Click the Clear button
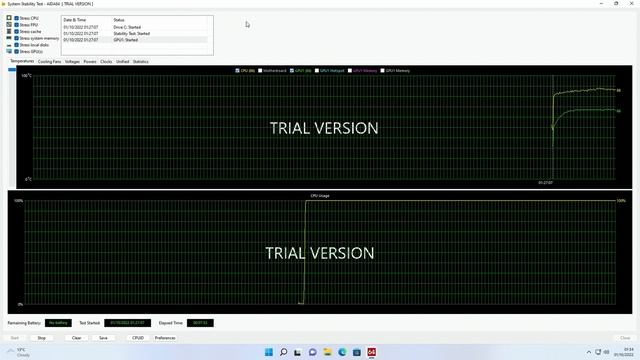The image size is (640, 360). 76,338
